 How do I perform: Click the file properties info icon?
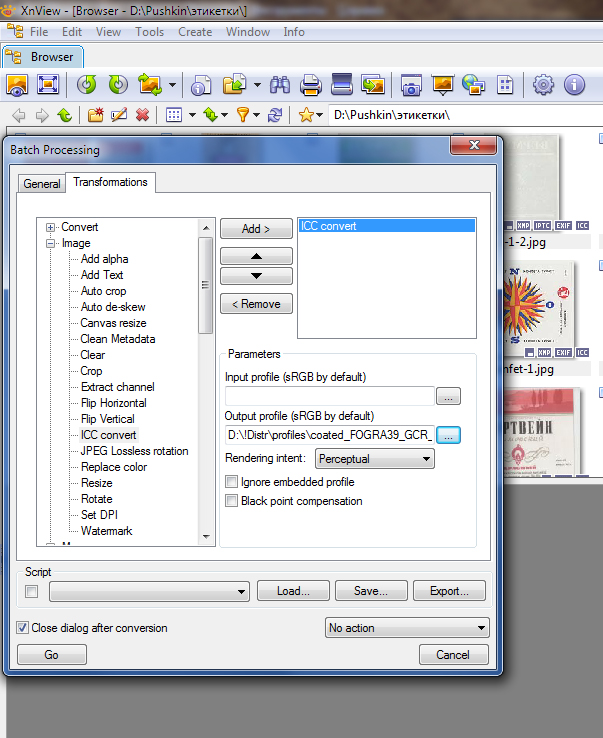click(x=201, y=85)
